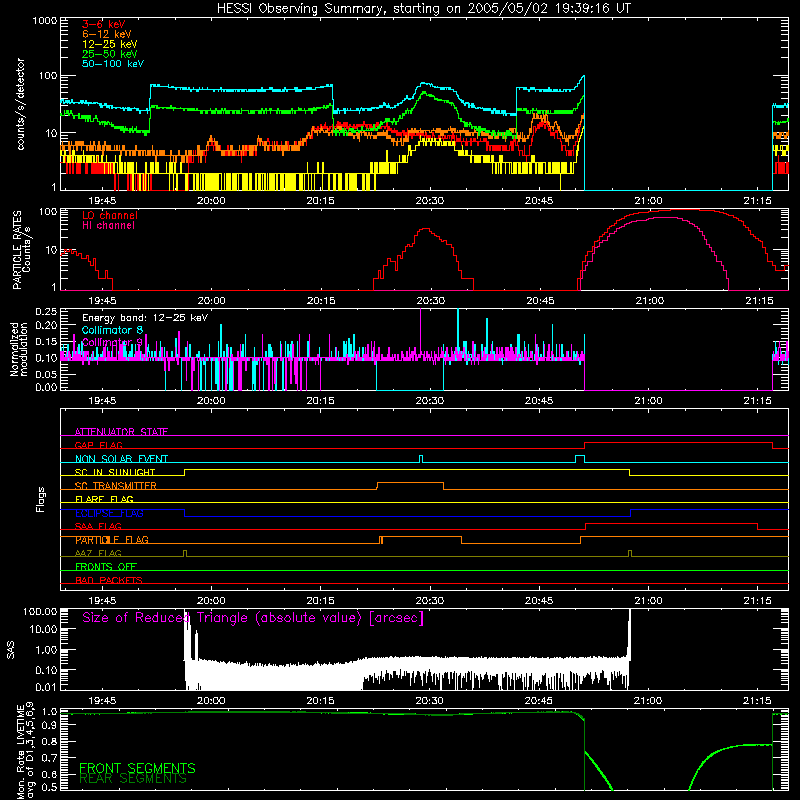This screenshot has width=800, height=800.
Task: Select the '12-25 keV' yellow legend label
Action: click(110, 44)
